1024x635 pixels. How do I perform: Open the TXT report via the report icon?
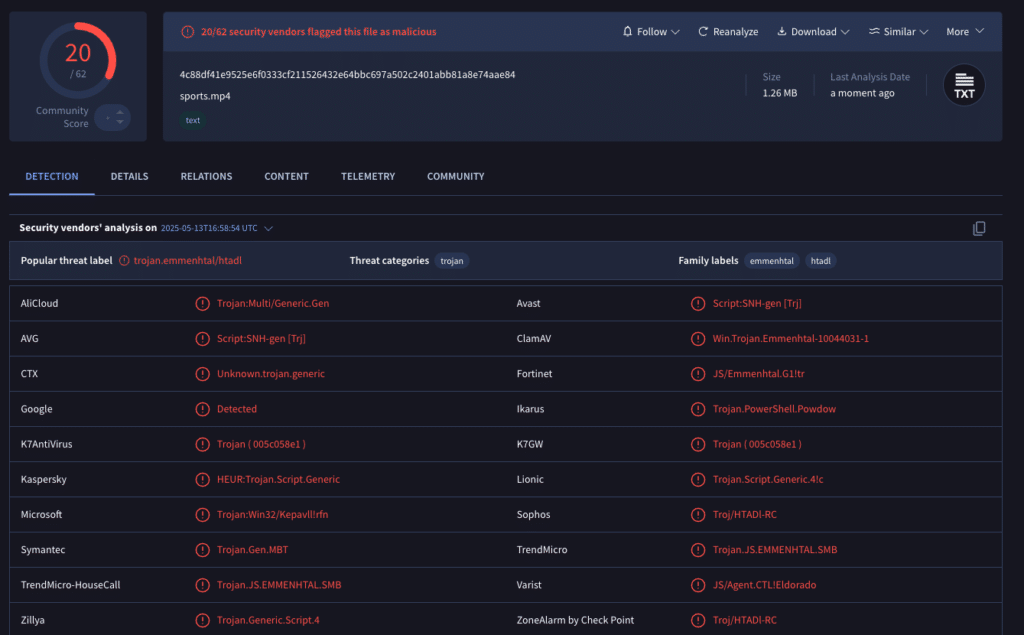(x=963, y=85)
